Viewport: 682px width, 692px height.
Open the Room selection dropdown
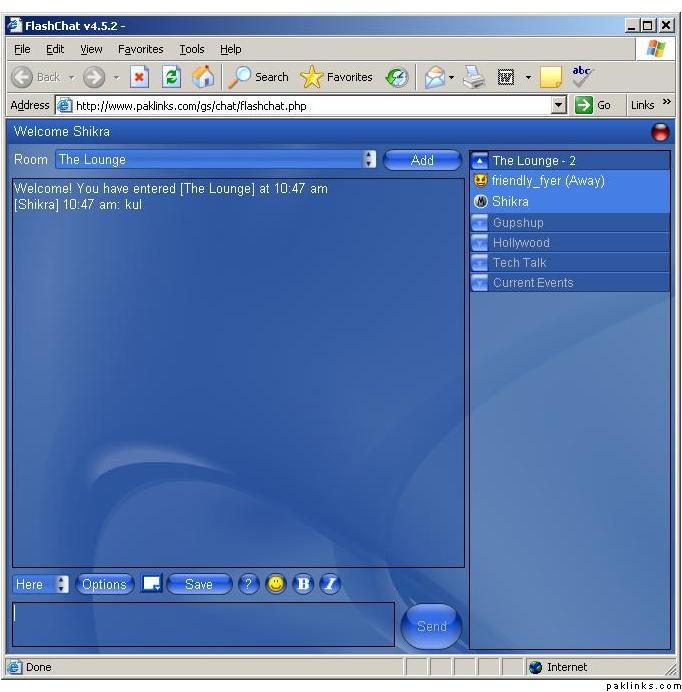(369, 159)
